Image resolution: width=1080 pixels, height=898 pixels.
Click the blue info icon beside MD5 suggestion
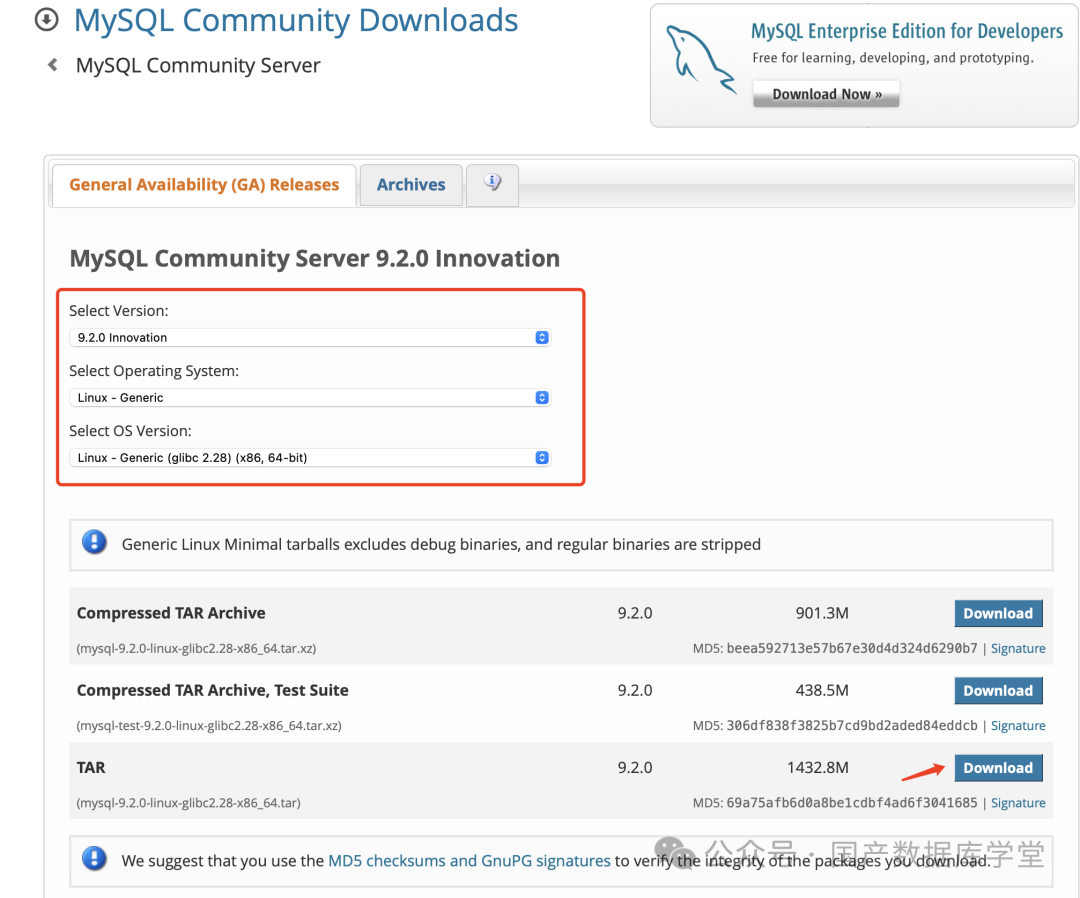point(94,859)
